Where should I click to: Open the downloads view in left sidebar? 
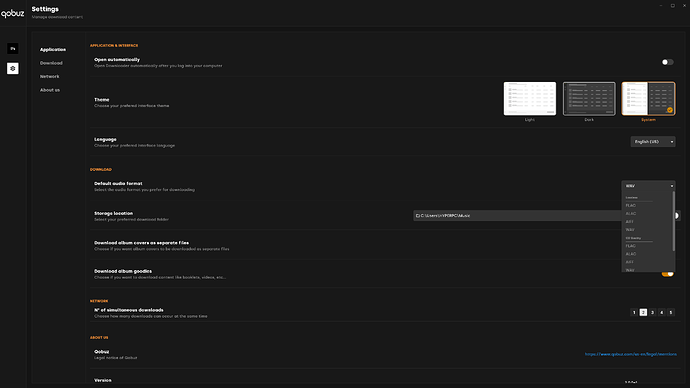pyautogui.click(x=13, y=48)
